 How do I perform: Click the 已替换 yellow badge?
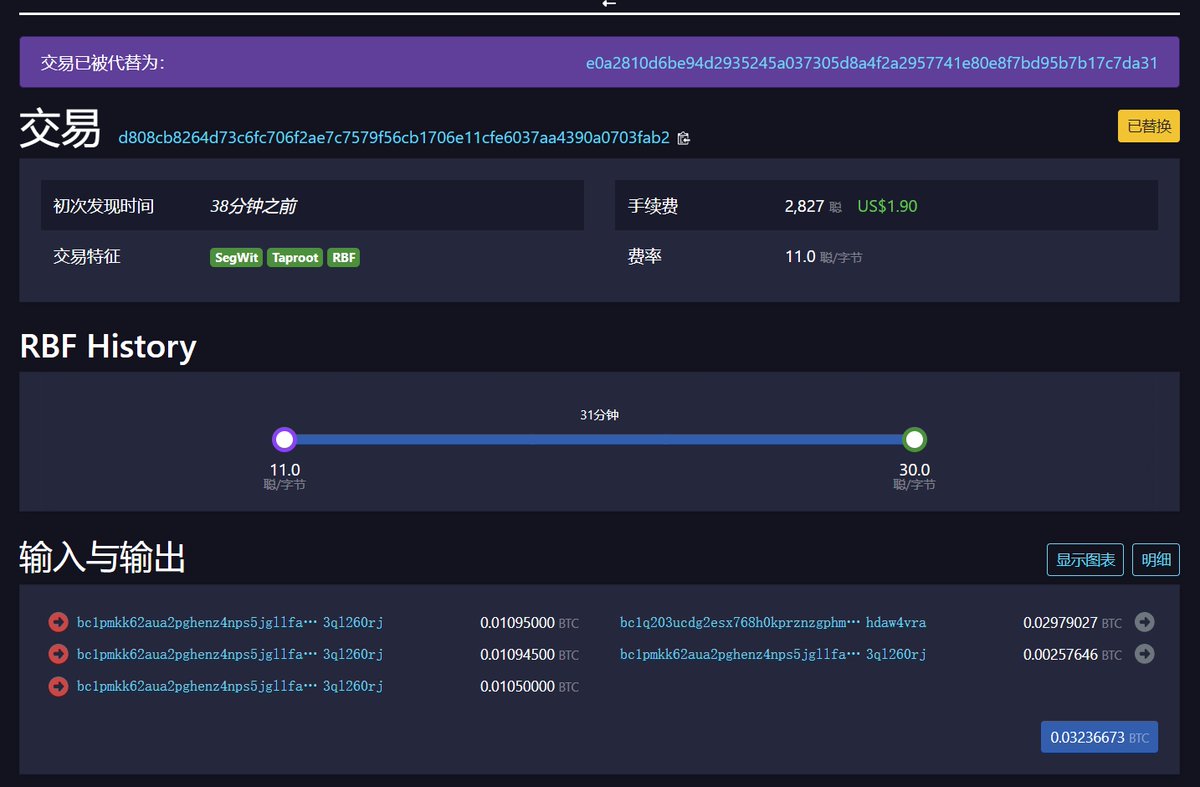coord(1149,127)
